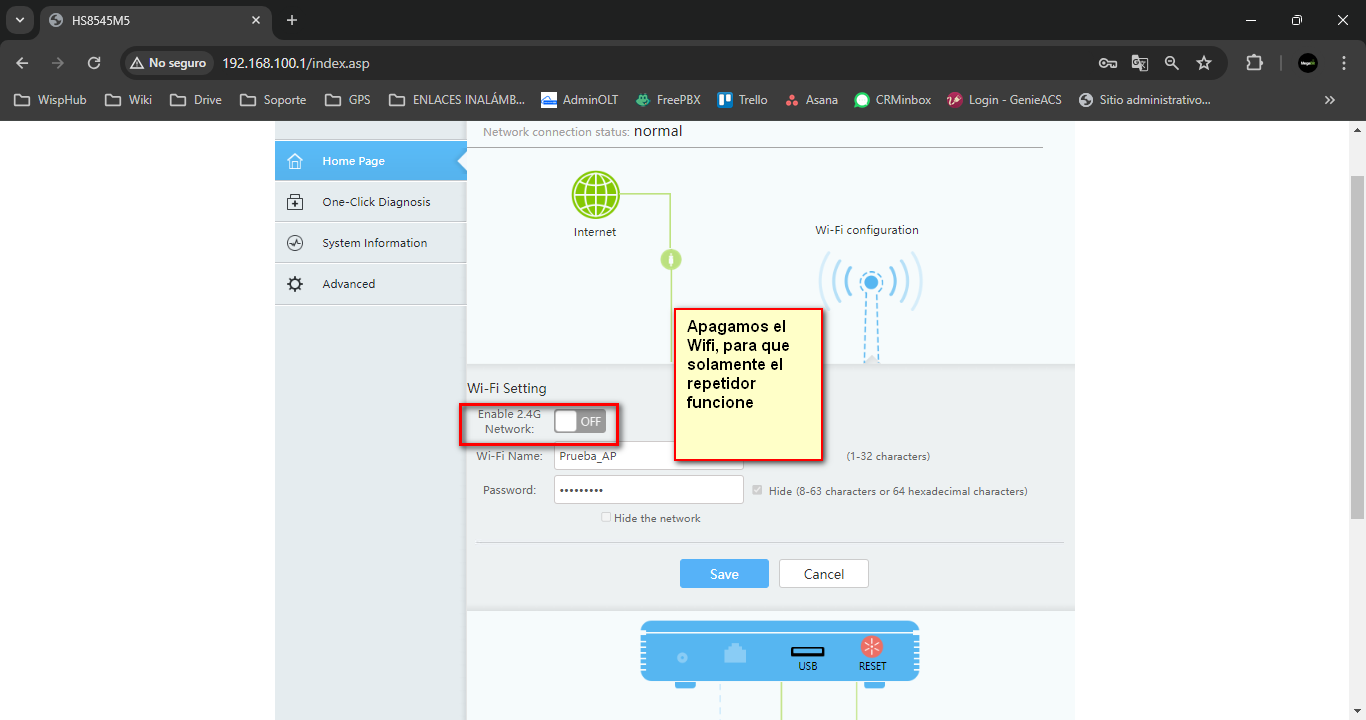Click the RESET icon on router
Screen dimensions: 1366x720
coord(872,647)
